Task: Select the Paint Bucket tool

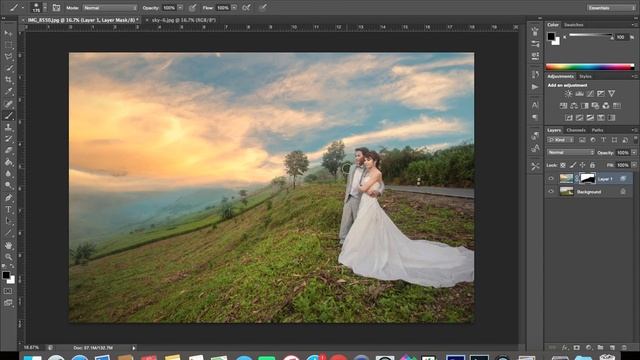Action: (8, 162)
